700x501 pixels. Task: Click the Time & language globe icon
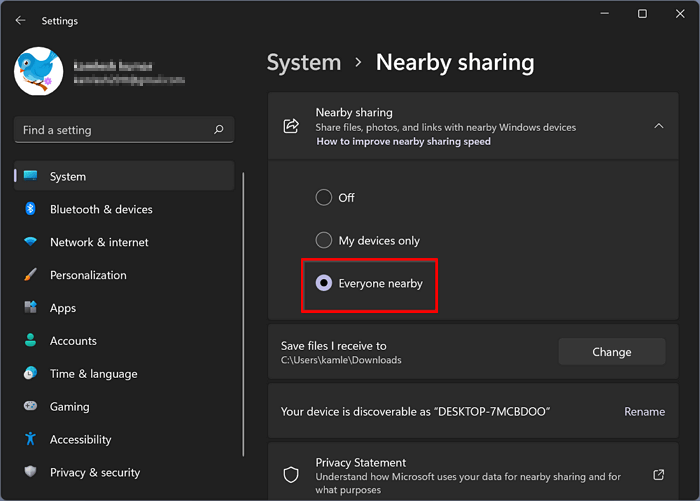click(30, 374)
